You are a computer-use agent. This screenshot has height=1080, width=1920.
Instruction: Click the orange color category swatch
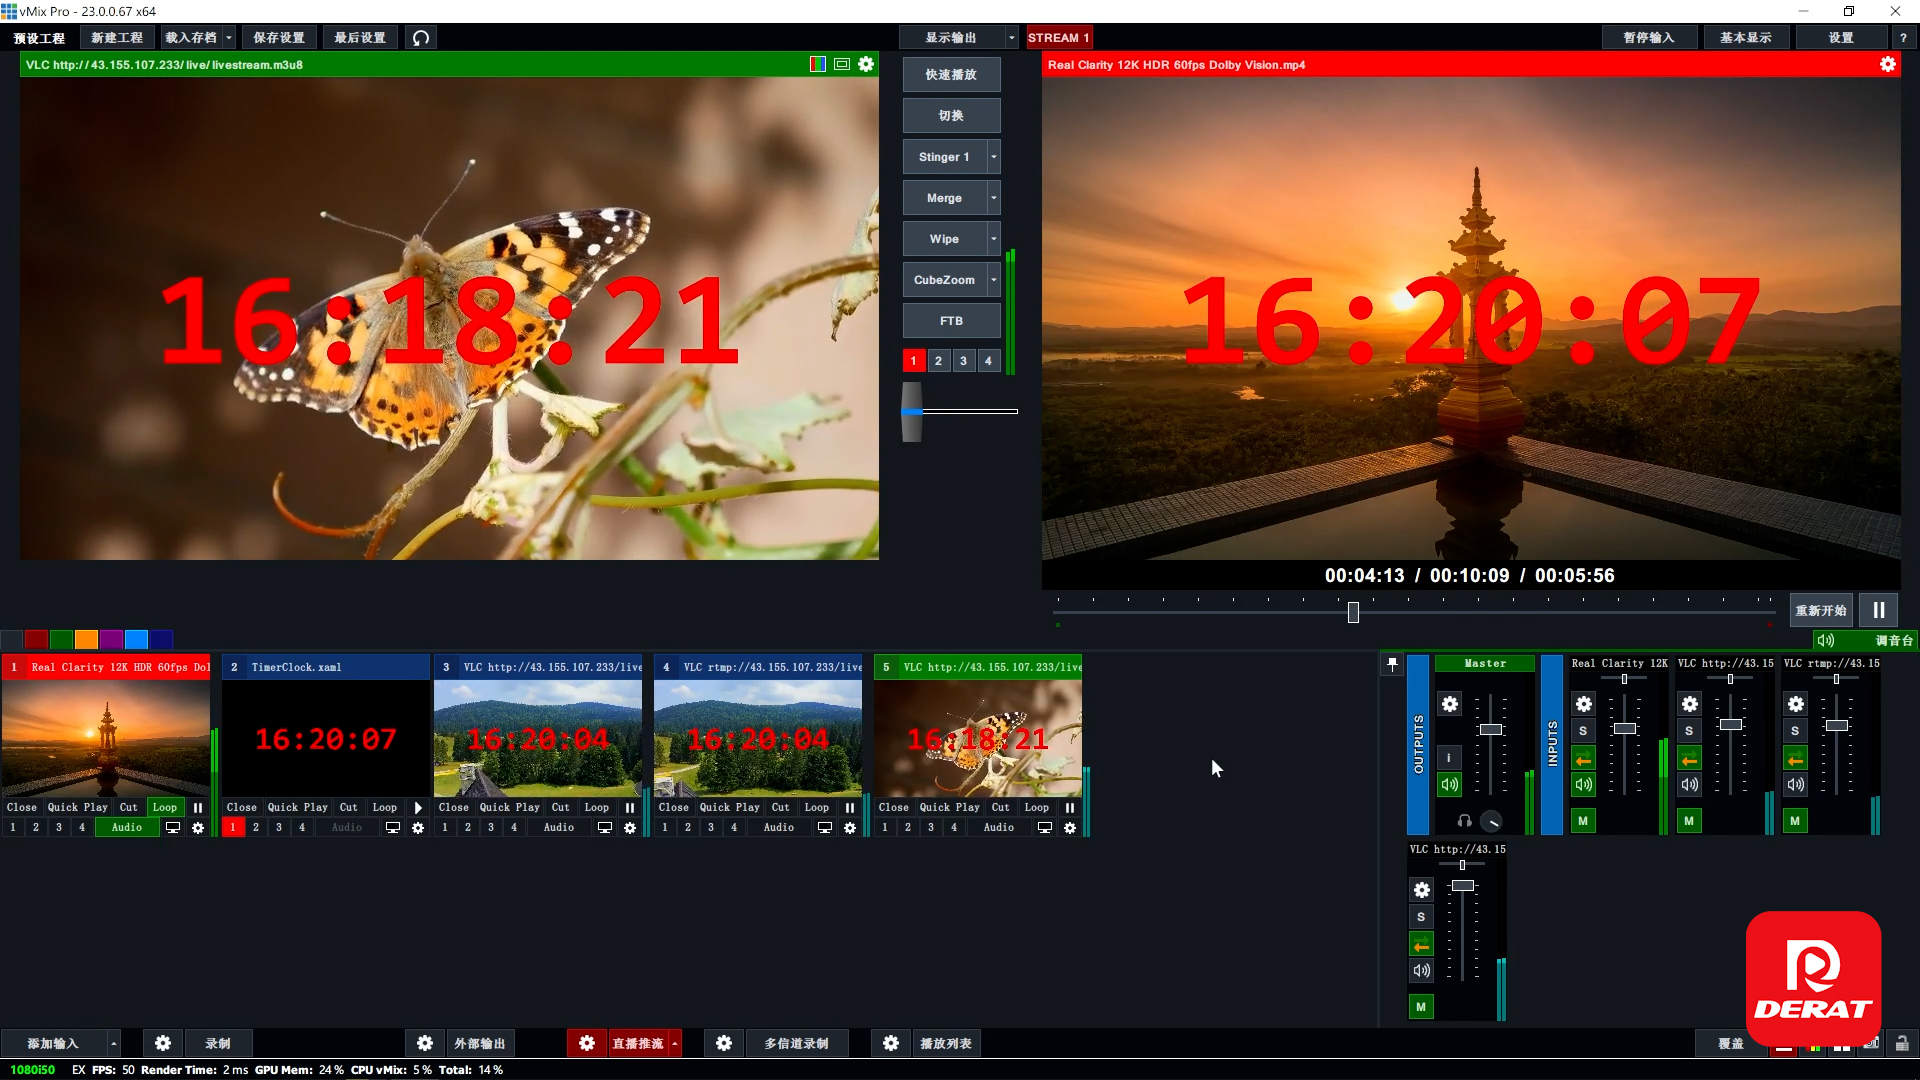(x=86, y=639)
